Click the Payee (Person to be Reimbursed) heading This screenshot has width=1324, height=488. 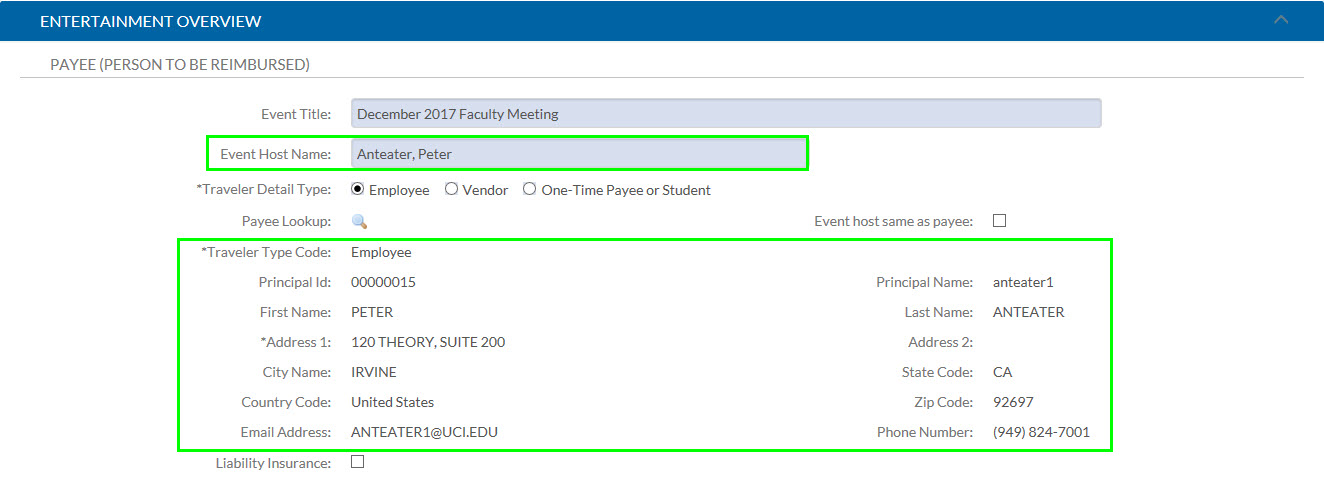tap(180, 65)
